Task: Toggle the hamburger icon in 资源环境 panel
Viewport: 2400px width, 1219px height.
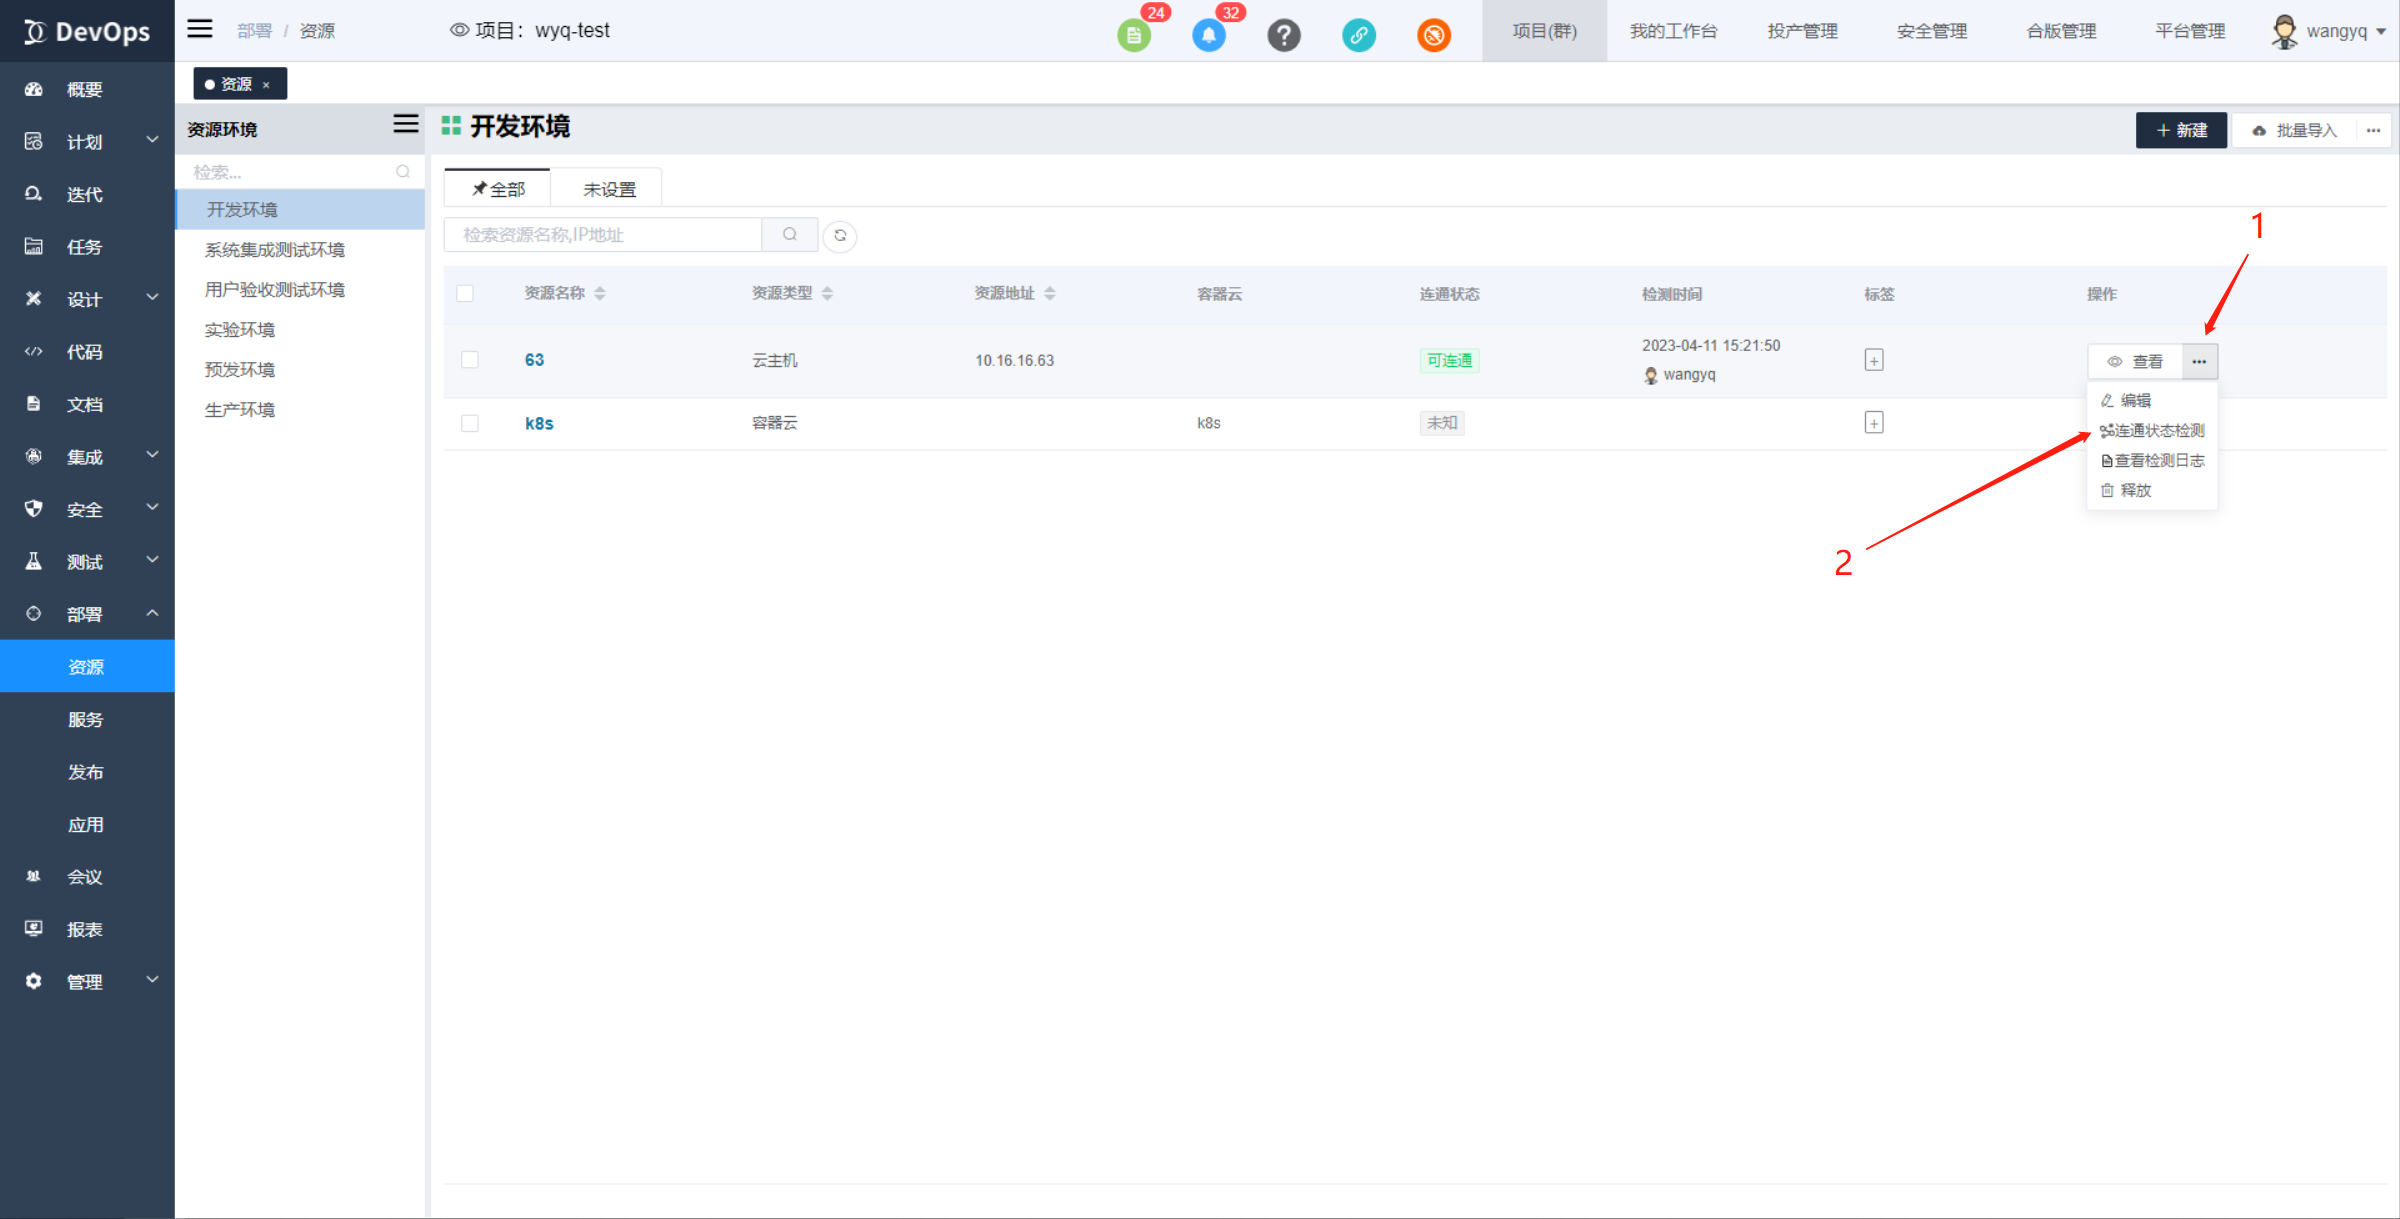Action: click(405, 124)
